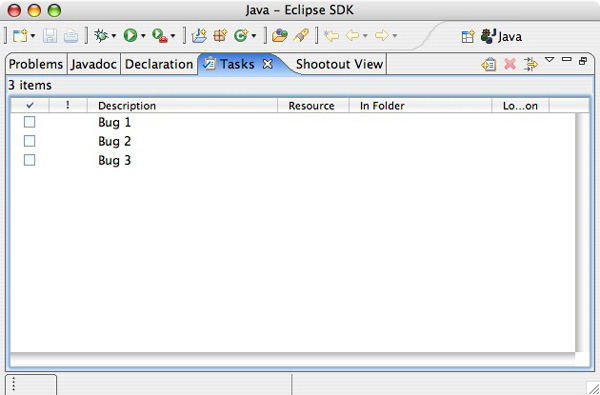Select the Bug 2 task row

[x=293, y=141]
